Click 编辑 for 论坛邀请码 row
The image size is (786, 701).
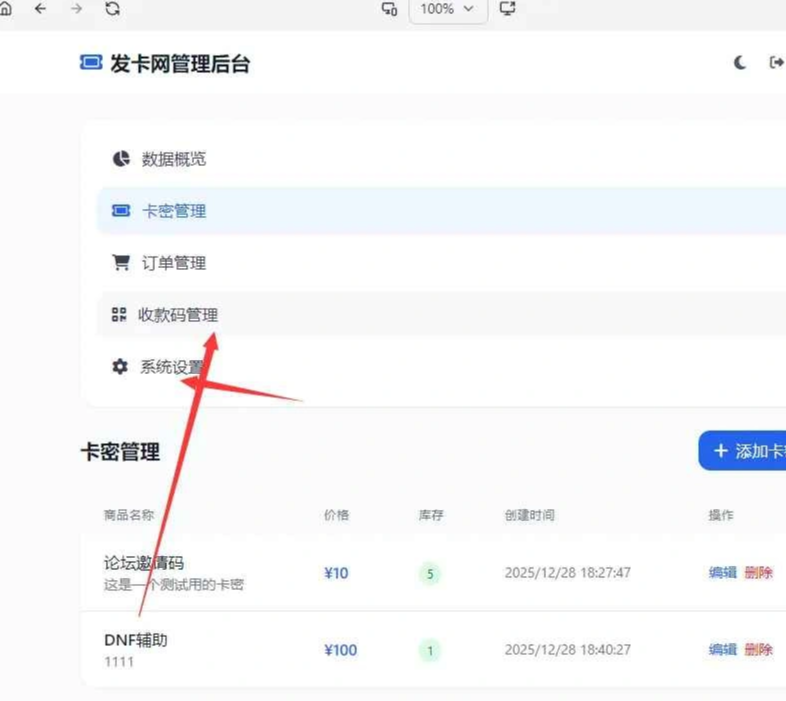pyautogui.click(x=723, y=572)
